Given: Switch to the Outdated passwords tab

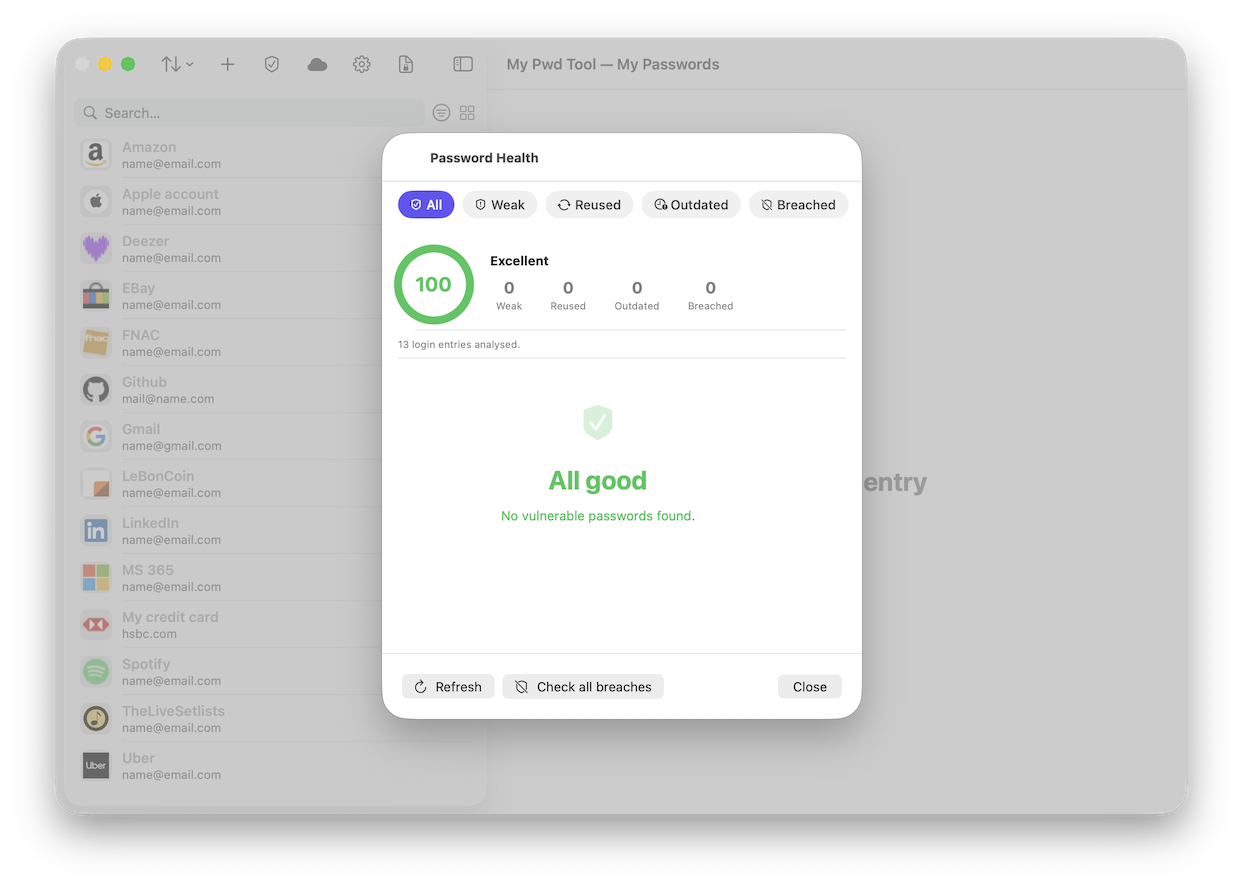Looking at the screenshot, I should click(x=691, y=205).
